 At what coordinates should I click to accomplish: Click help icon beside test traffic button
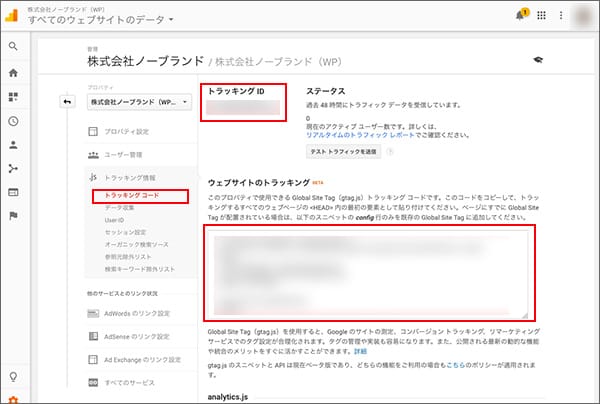coord(390,152)
